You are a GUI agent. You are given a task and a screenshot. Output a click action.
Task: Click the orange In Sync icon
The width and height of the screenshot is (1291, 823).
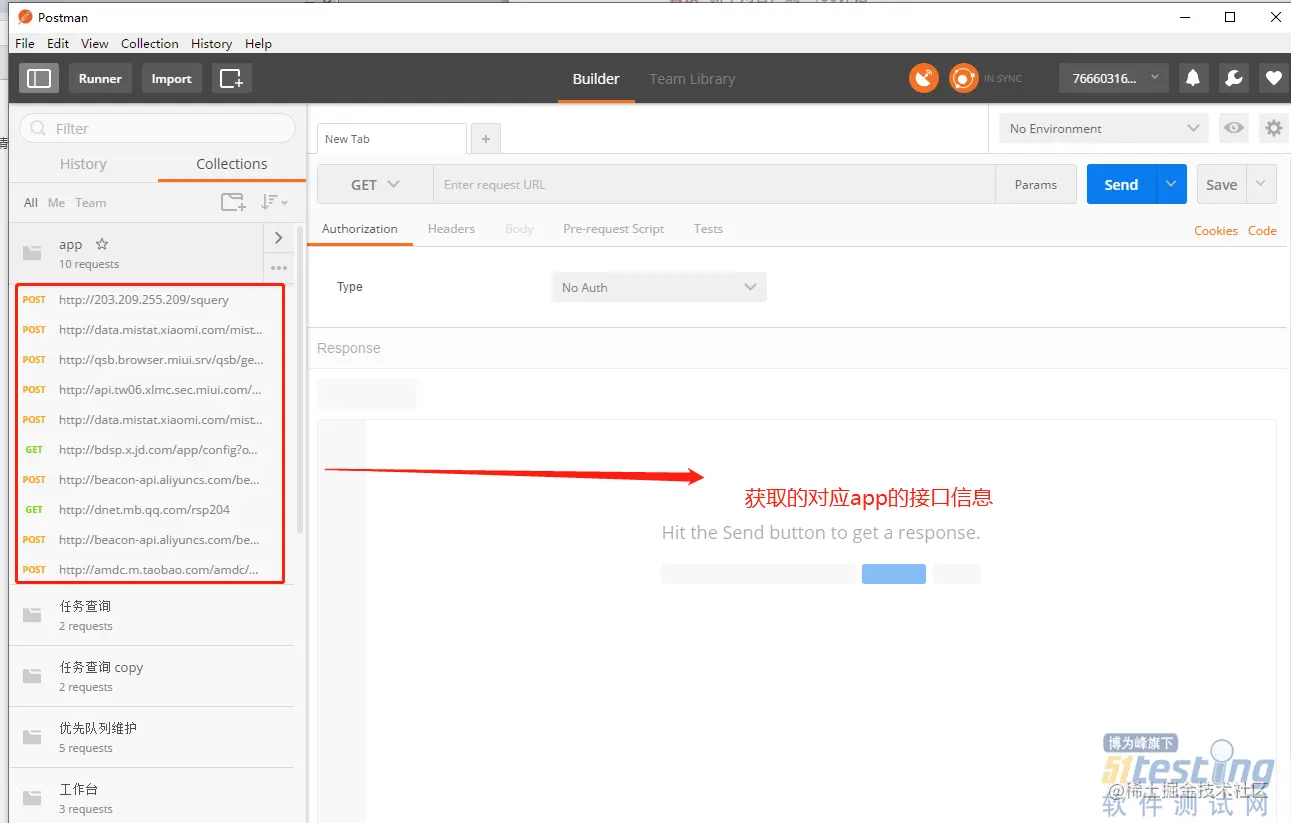pos(963,78)
